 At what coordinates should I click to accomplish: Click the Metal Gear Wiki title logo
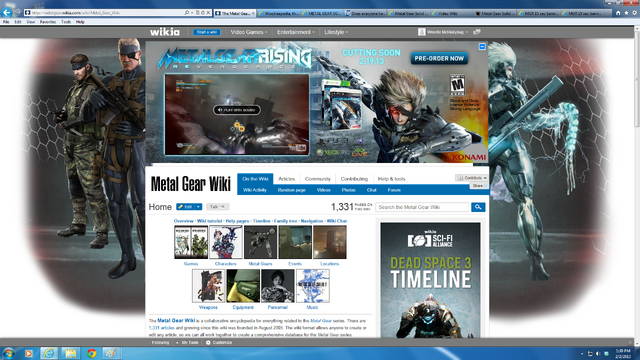coord(191,184)
